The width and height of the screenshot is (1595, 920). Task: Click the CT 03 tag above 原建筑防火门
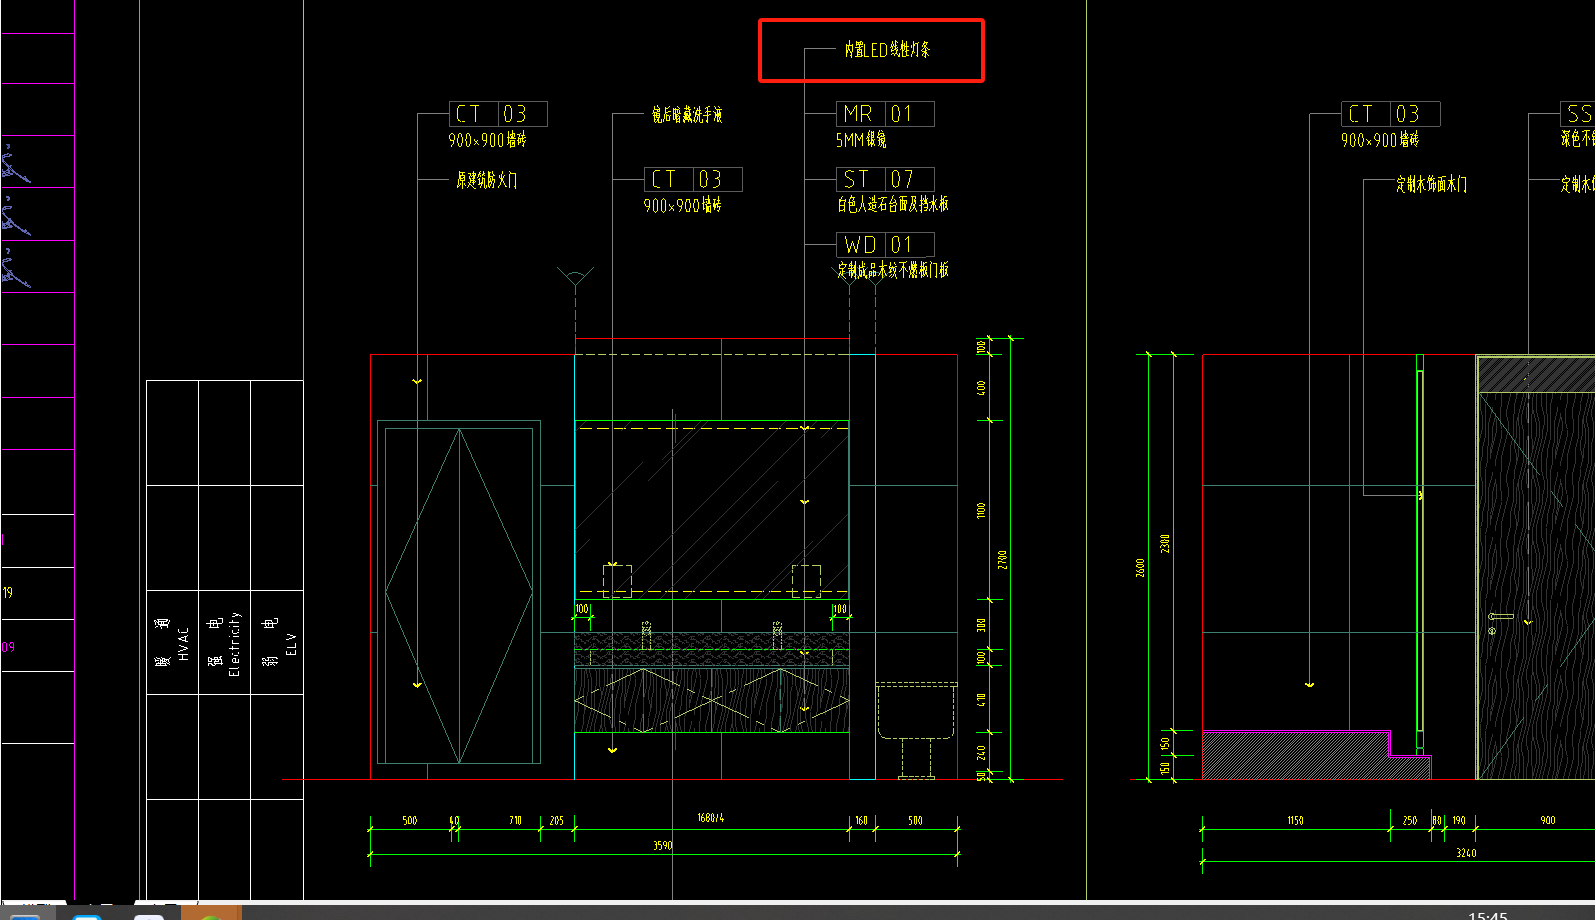tap(498, 114)
